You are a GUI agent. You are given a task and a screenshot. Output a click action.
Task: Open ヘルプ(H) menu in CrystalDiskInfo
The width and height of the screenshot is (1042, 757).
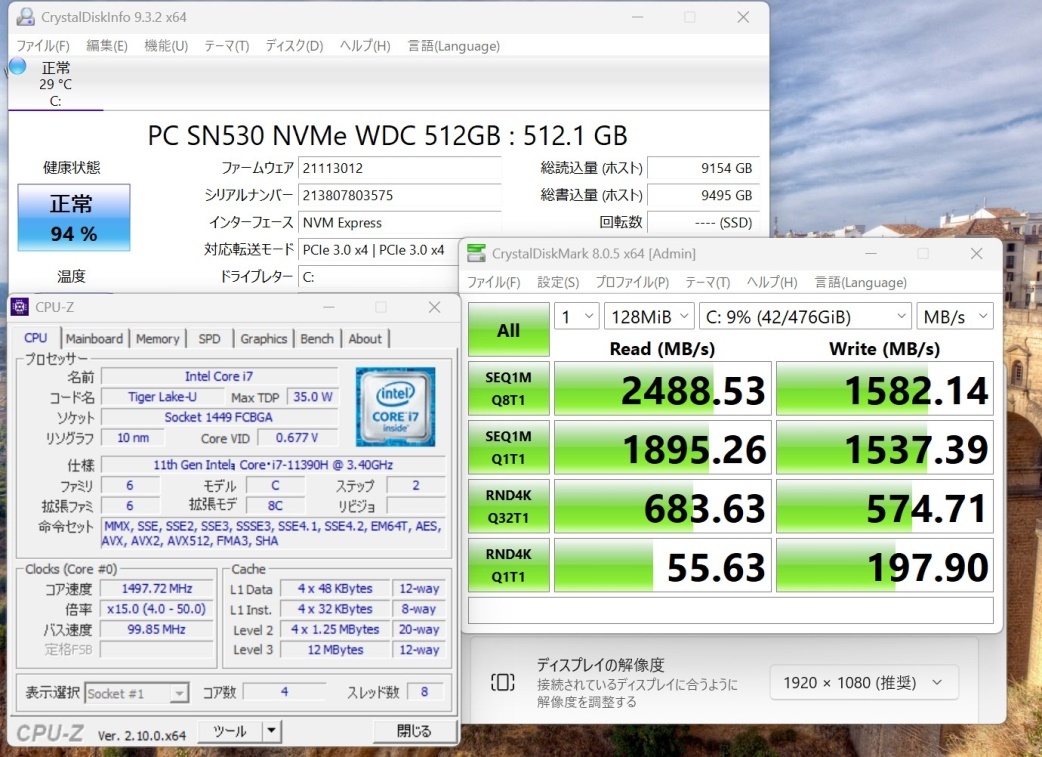(x=365, y=46)
